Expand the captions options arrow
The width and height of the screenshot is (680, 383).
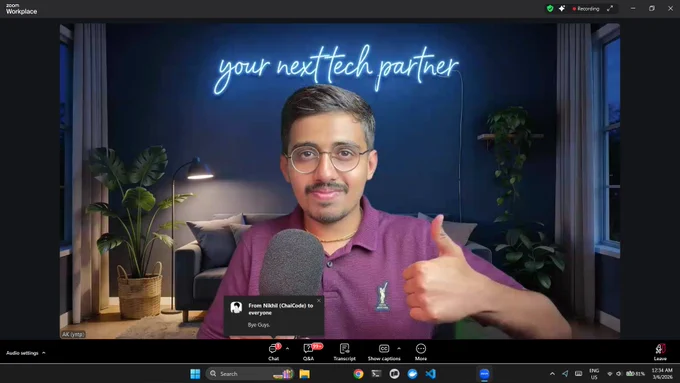point(399,348)
